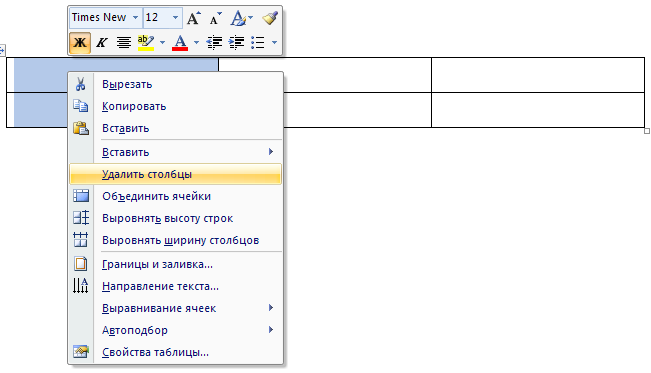This screenshot has width=651, height=373.
Task: Toggle Italic (К) formatting
Action: coord(102,42)
